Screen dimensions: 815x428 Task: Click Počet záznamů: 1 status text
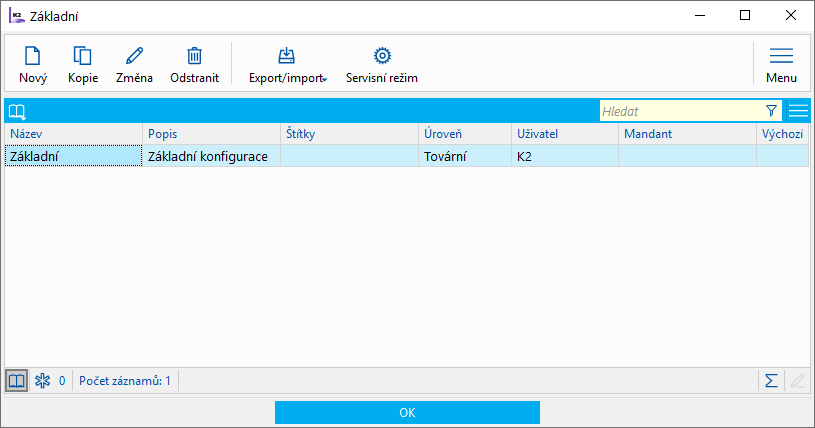125,381
